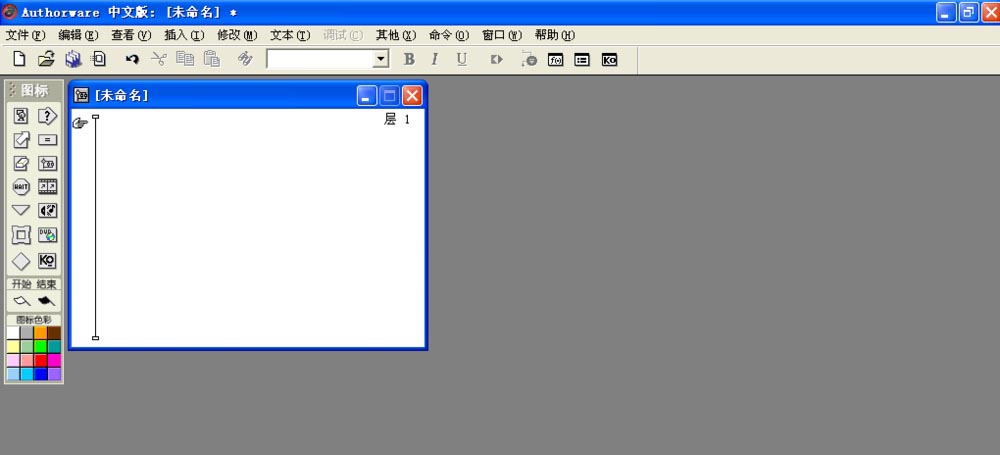Open the 命令 menu

click(x=449, y=35)
